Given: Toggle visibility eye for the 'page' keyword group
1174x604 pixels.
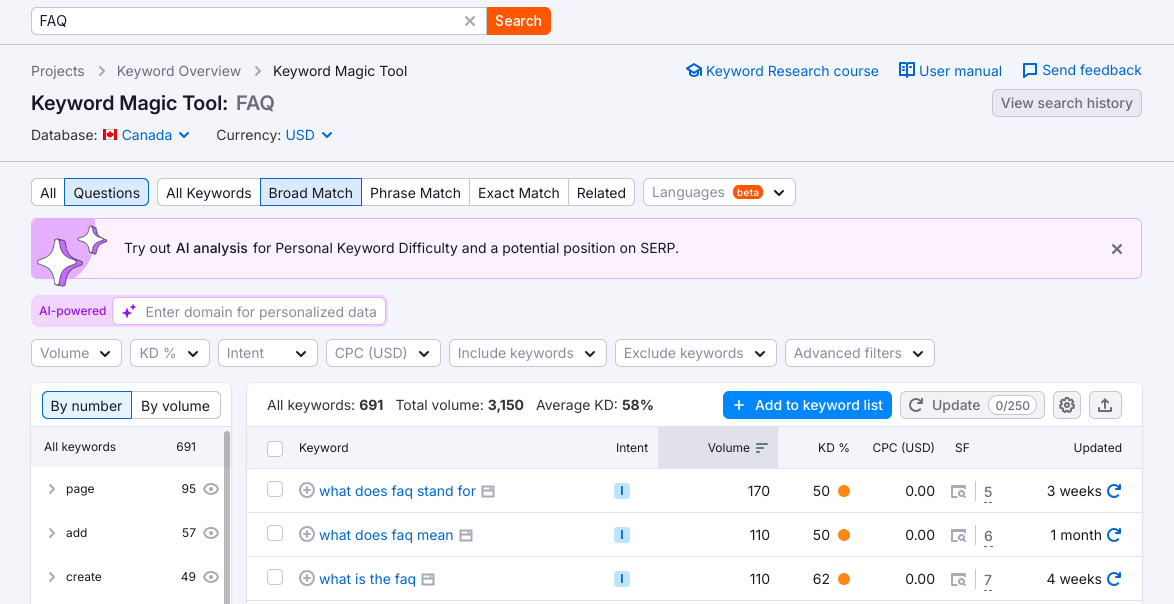Looking at the screenshot, I should pyautogui.click(x=210, y=489).
